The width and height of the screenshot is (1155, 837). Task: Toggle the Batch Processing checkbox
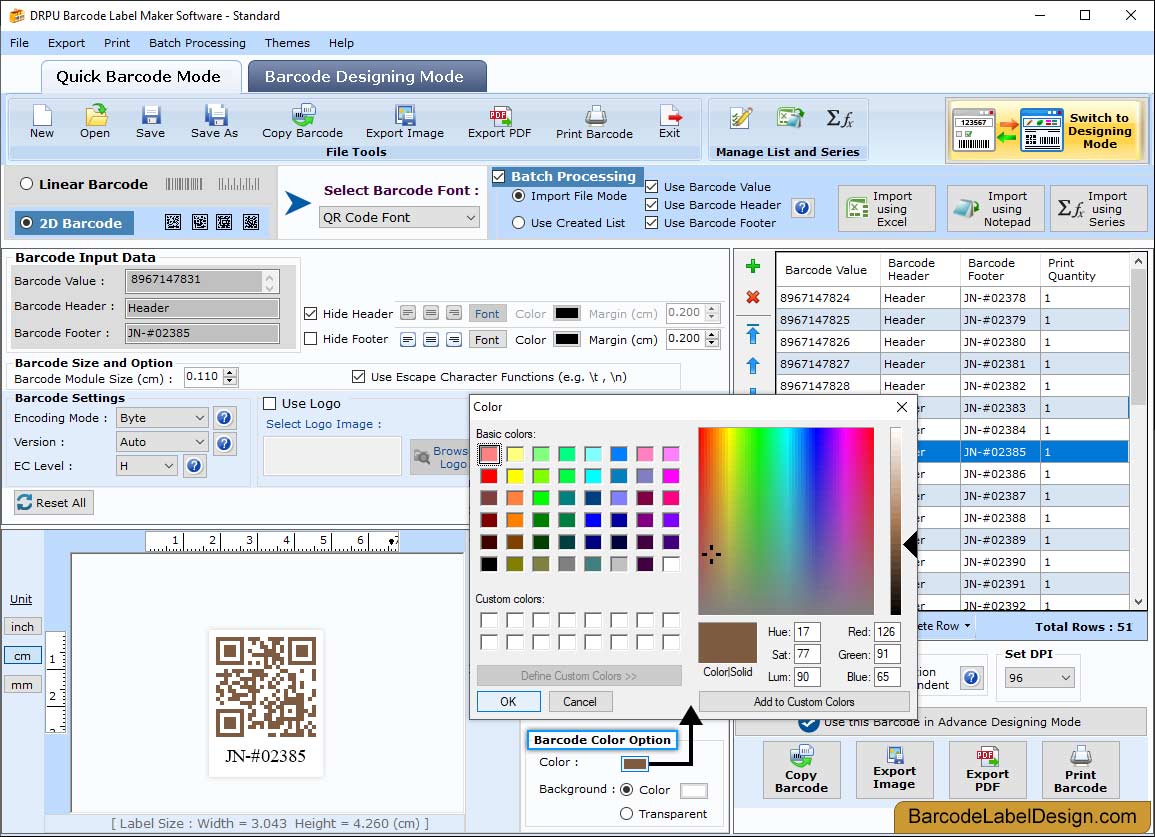tap(499, 176)
